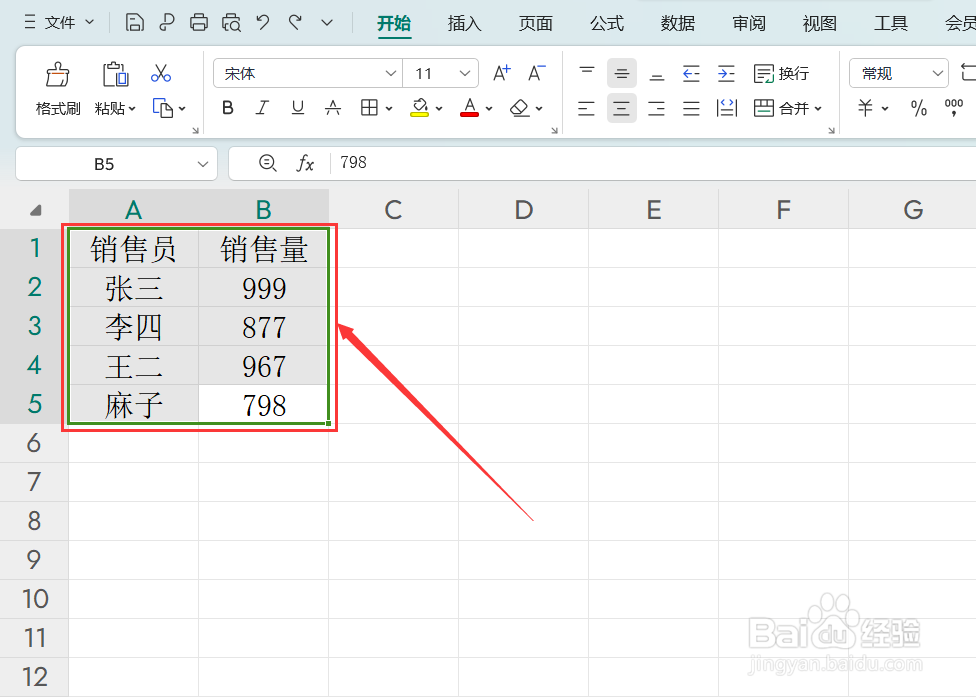Click the Undo arrow icon
The image size is (976, 697).
click(x=262, y=21)
